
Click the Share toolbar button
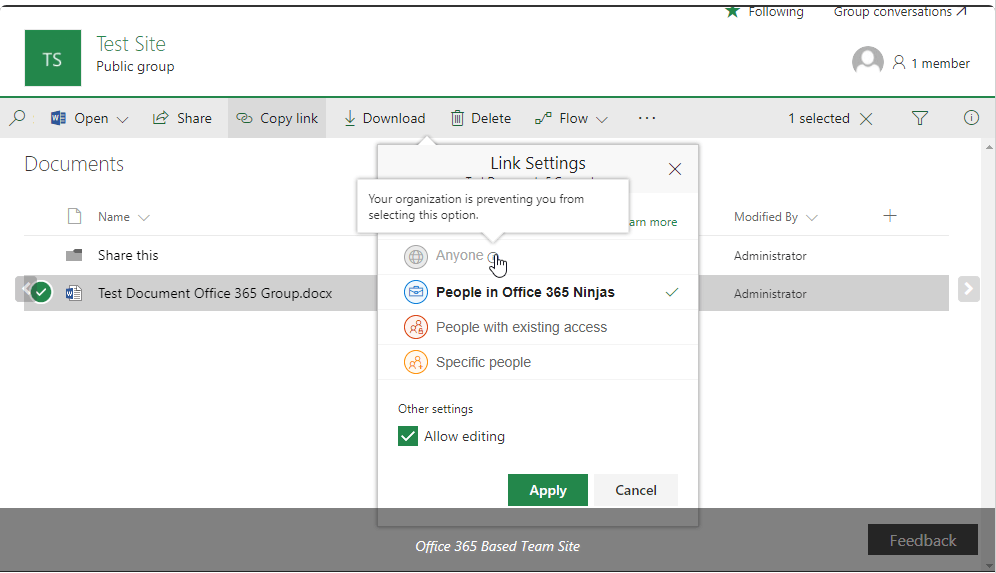pyautogui.click(x=182, y=118)
